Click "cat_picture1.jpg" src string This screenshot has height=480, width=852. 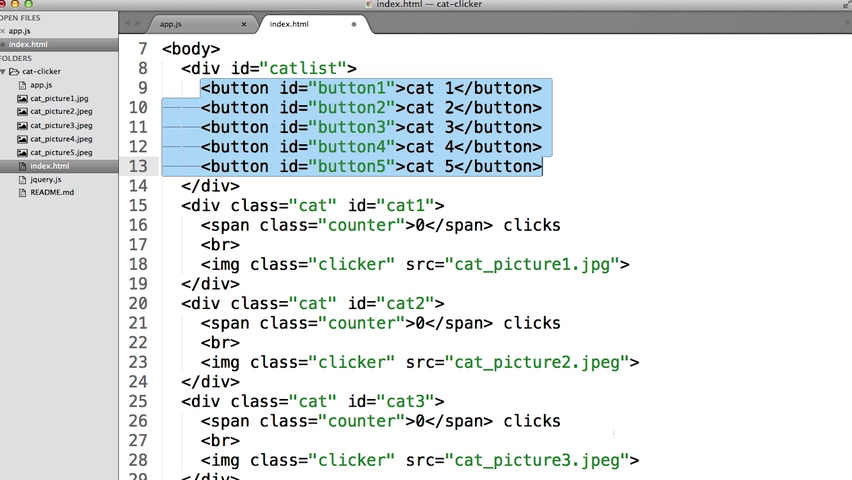[532, 264]
